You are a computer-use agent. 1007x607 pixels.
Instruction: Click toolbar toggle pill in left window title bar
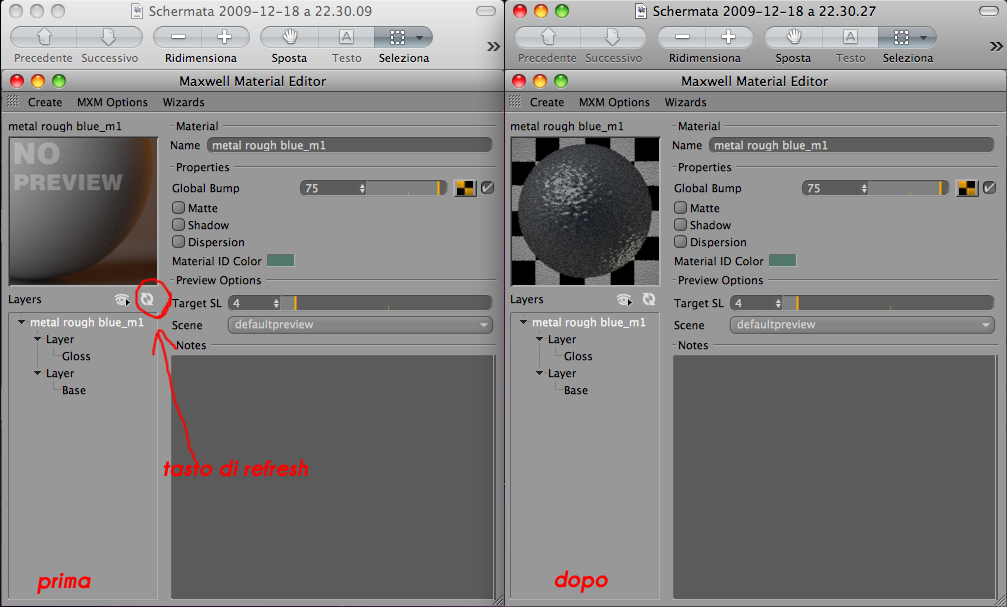(x=486, y=11)
